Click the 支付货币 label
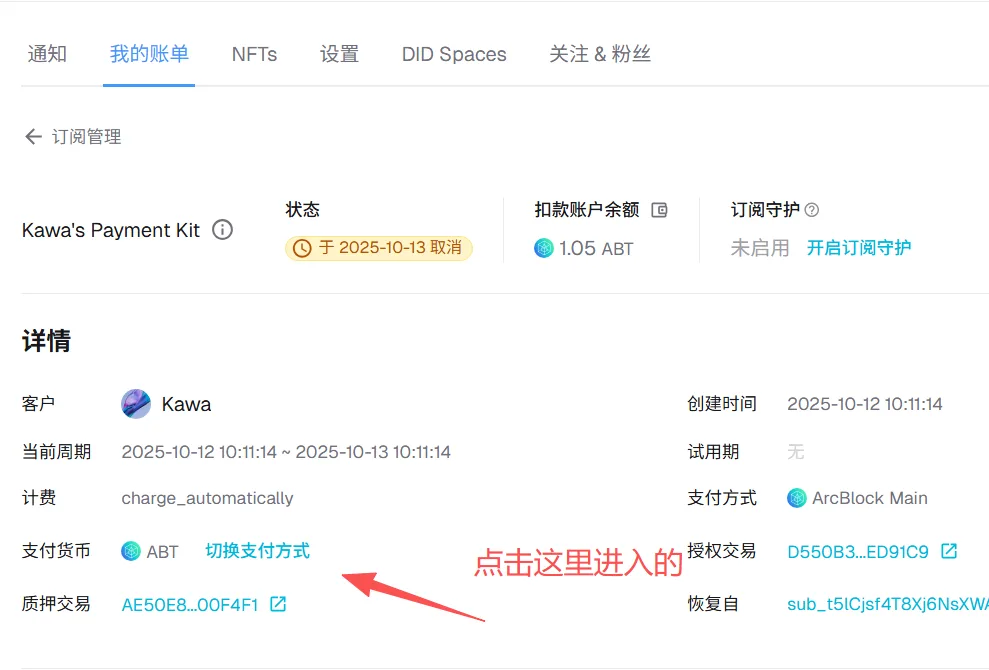 pos(56,551)
